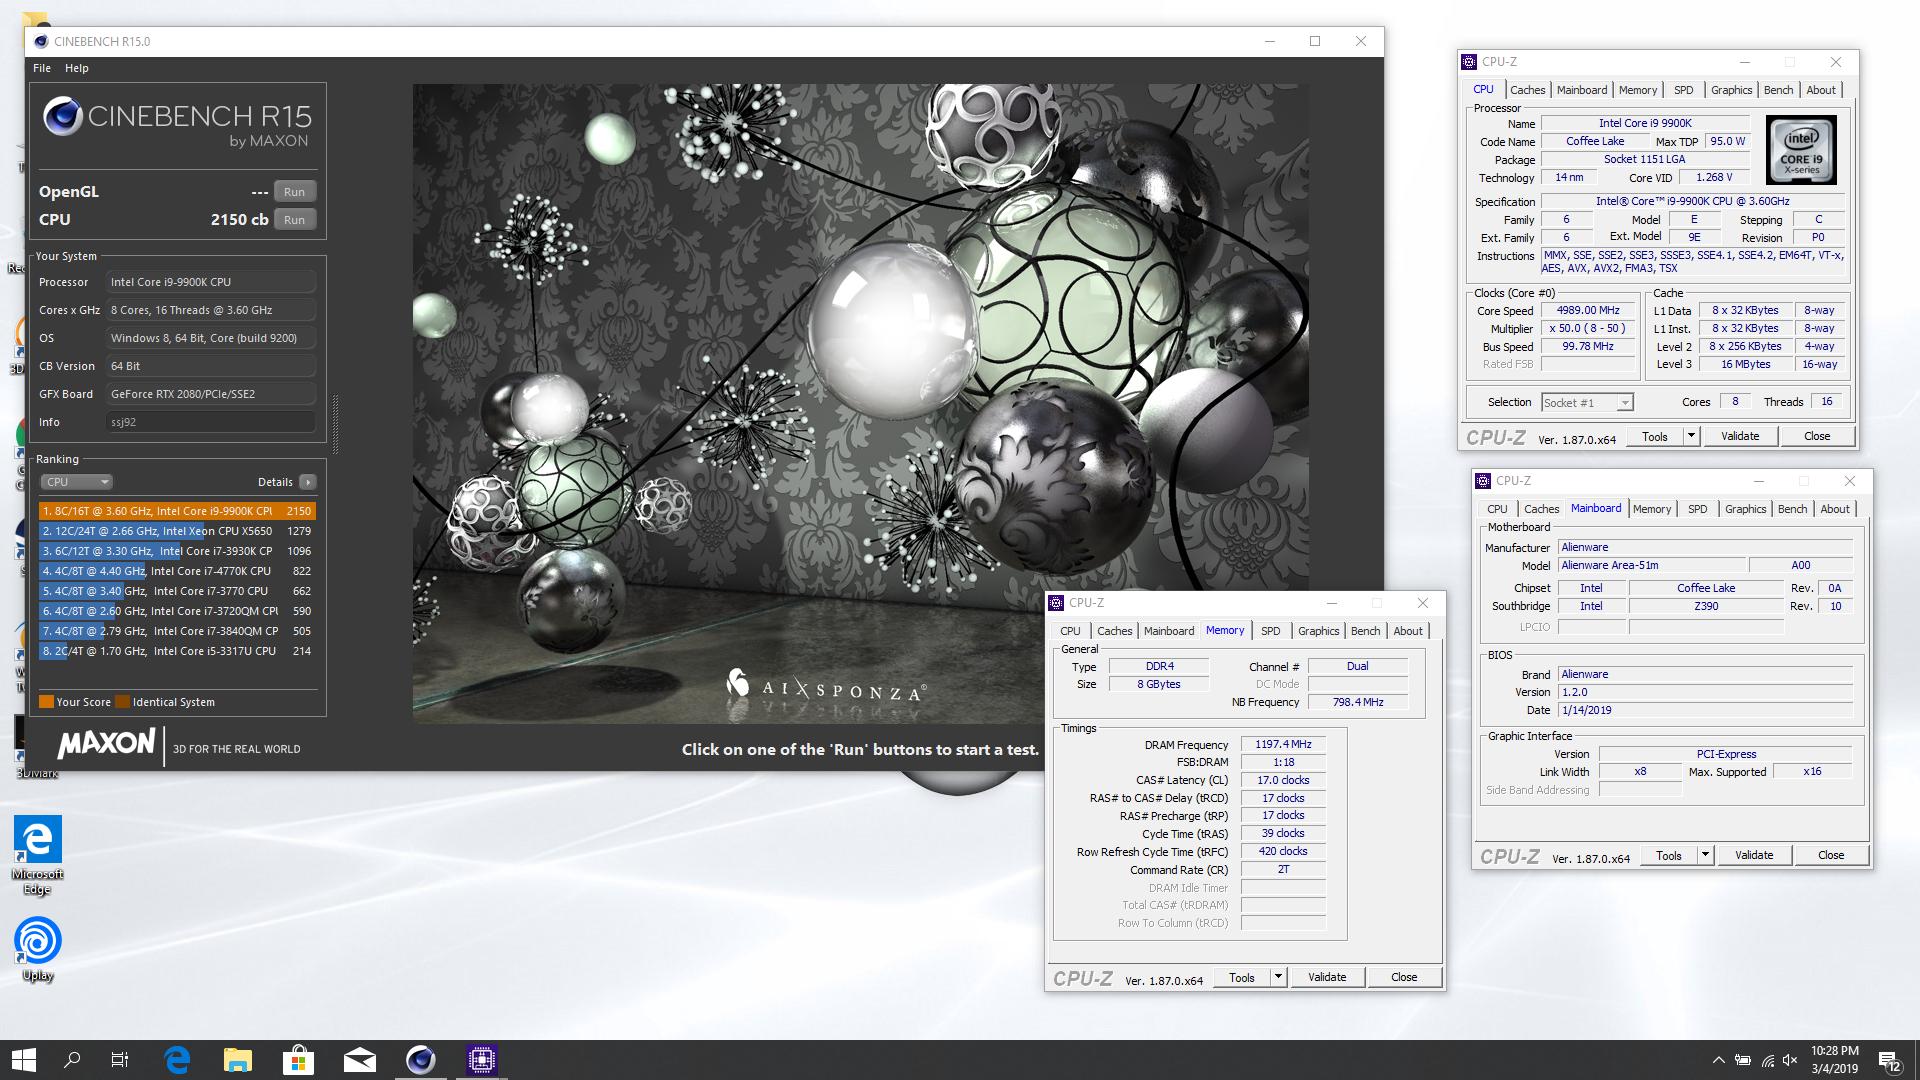Expand the ranking Details arrow

[x=308, y=482]
